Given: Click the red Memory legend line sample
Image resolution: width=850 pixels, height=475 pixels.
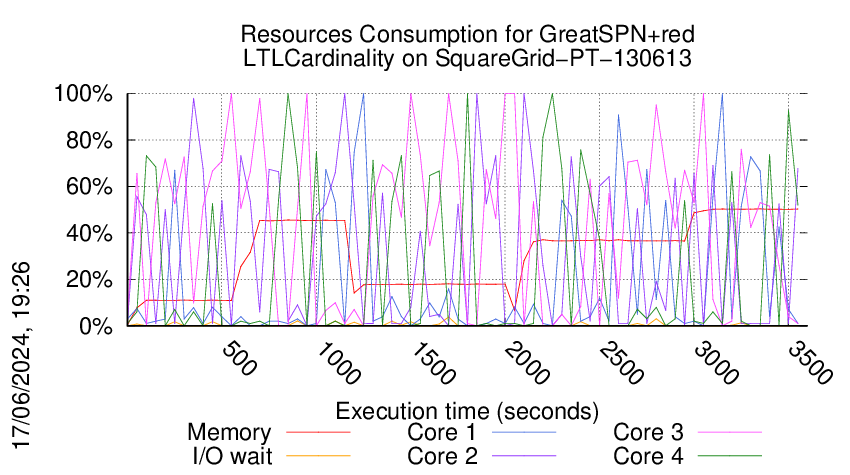Looking at the screenshot, I should click(x=318, y=433).
